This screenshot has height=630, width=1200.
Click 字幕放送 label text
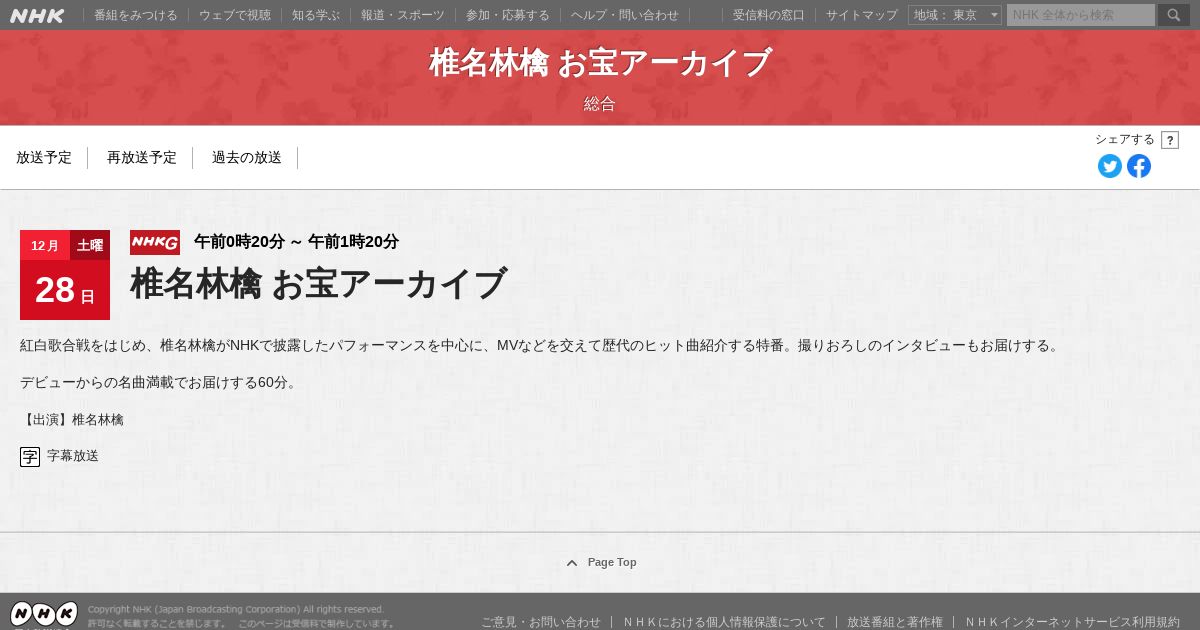(x=73, y=456)
